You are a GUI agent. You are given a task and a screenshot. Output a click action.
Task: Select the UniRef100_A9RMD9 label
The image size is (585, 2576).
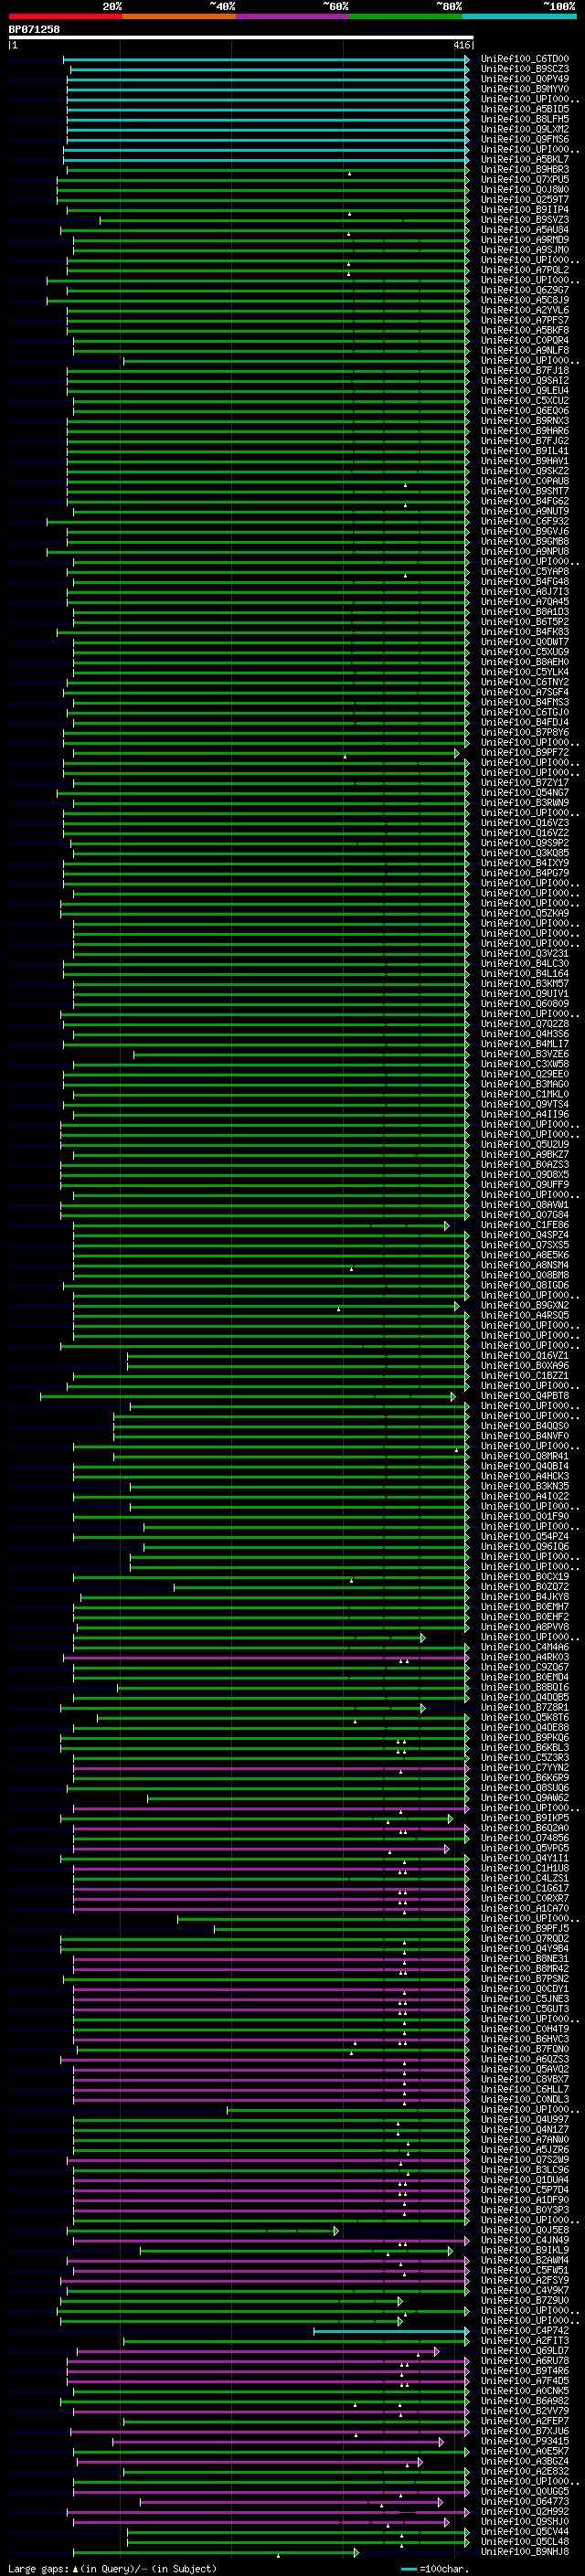[x=524, y=240]
